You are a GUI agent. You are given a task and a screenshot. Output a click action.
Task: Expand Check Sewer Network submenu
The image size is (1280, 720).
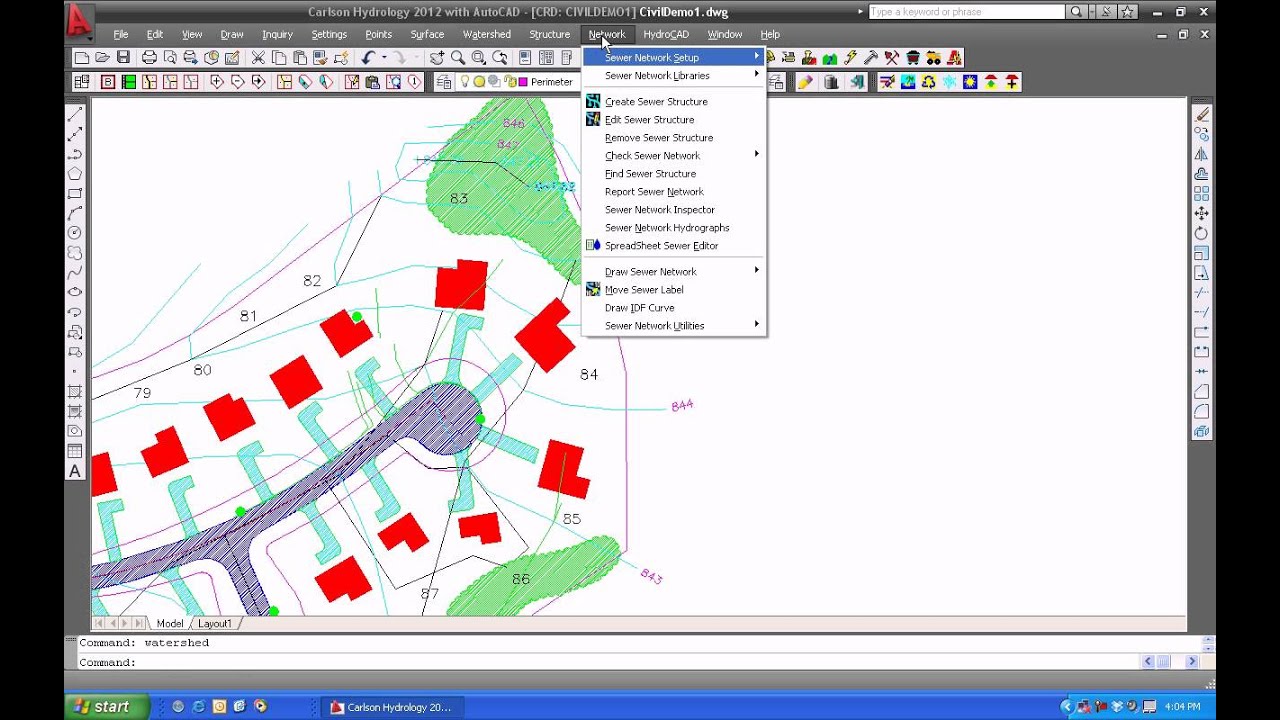click(674, 155)
